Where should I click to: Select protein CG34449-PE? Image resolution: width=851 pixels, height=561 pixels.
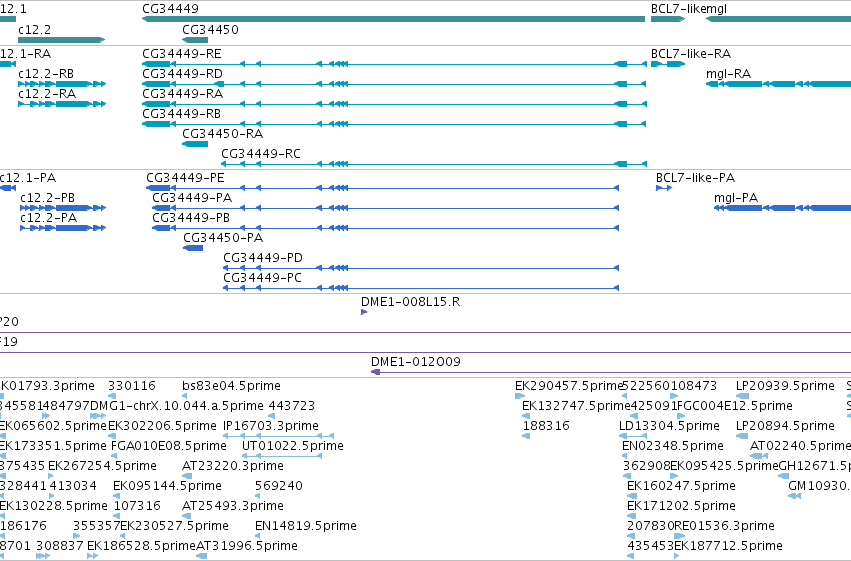coord(185,178)
